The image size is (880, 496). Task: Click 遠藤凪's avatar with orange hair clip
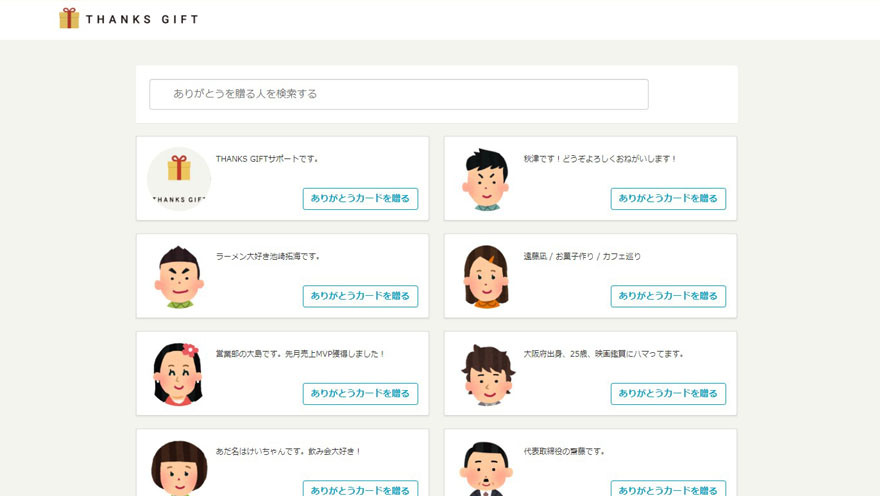pyautogui.click(x=486, y=276)
